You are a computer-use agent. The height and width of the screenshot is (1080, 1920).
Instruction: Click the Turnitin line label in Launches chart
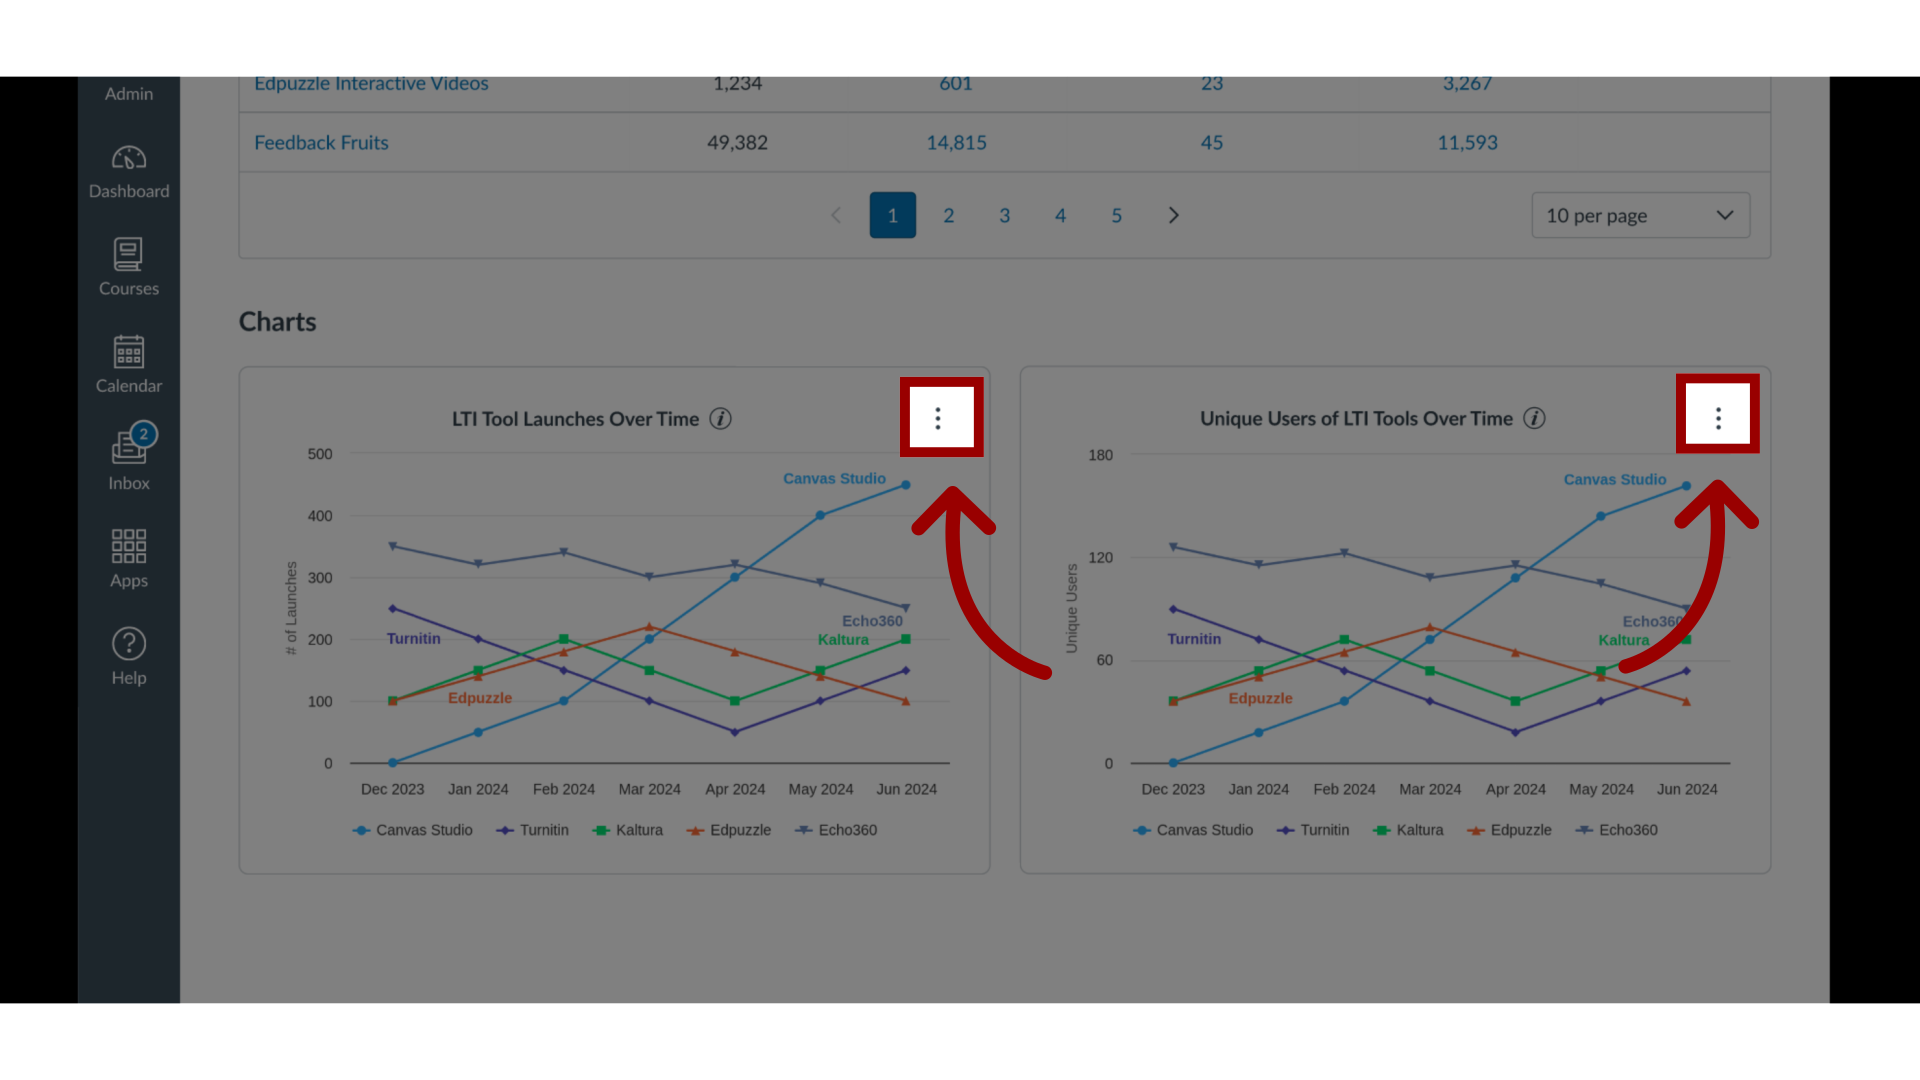pos(414,638)
